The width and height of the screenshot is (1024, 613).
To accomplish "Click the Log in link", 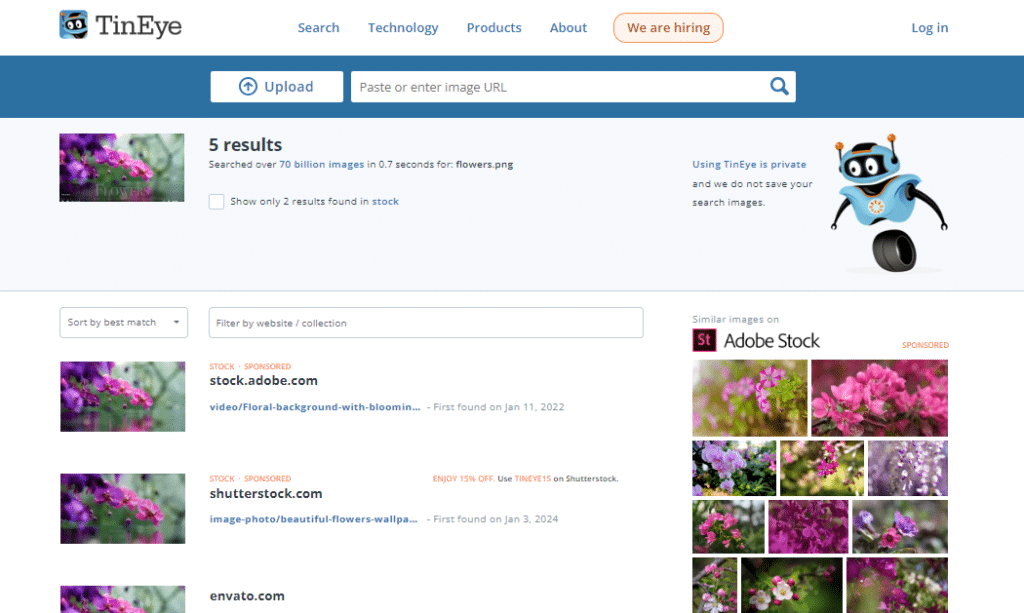I will click(x=929, y=27).
